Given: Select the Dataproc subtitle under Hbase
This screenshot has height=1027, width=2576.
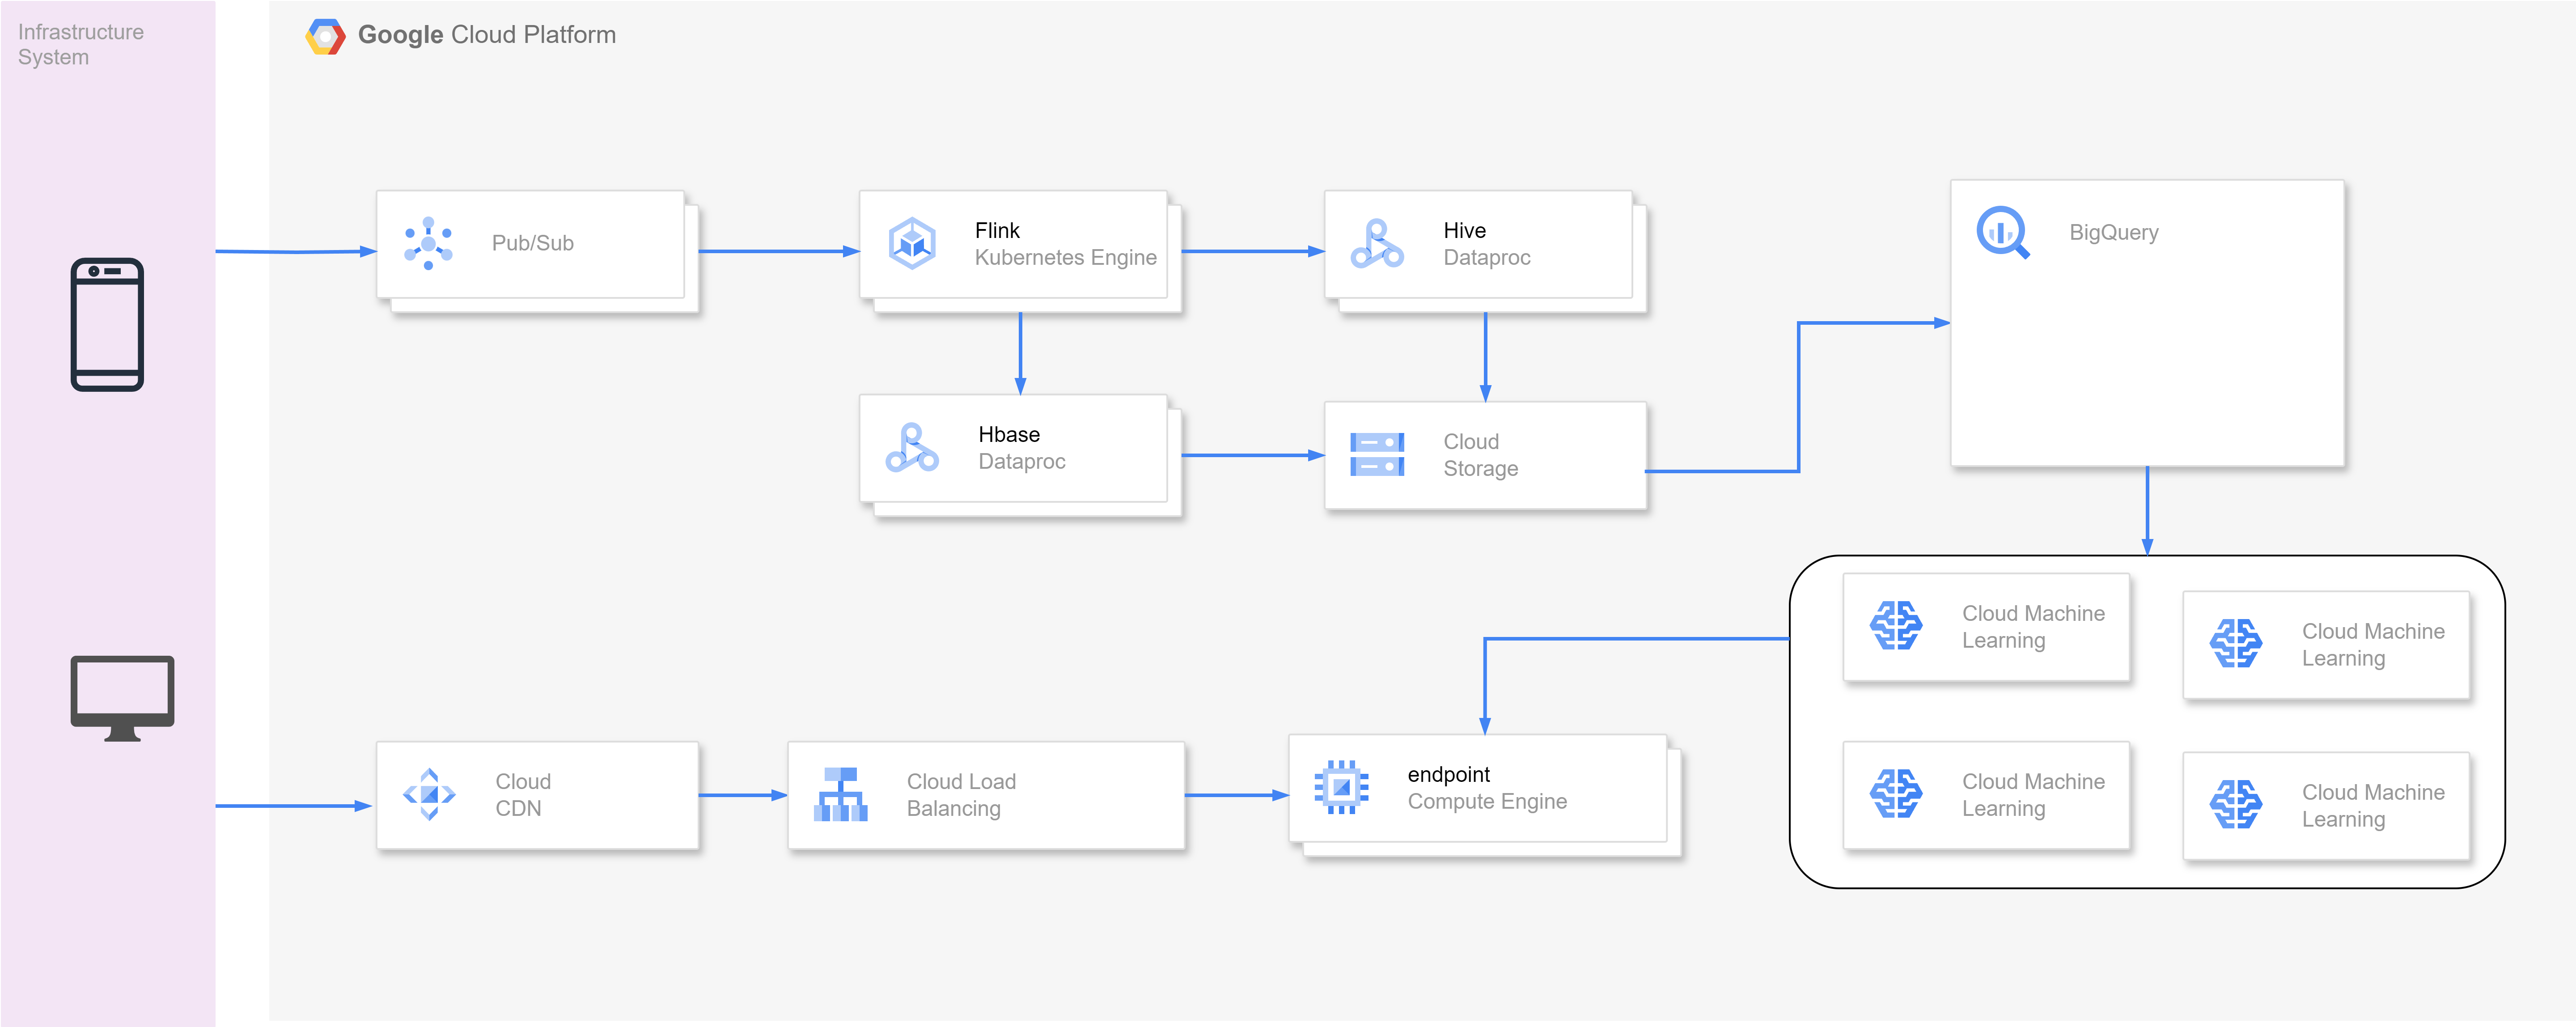Looking at the screenshot, I should click(x=1021, y=461).
